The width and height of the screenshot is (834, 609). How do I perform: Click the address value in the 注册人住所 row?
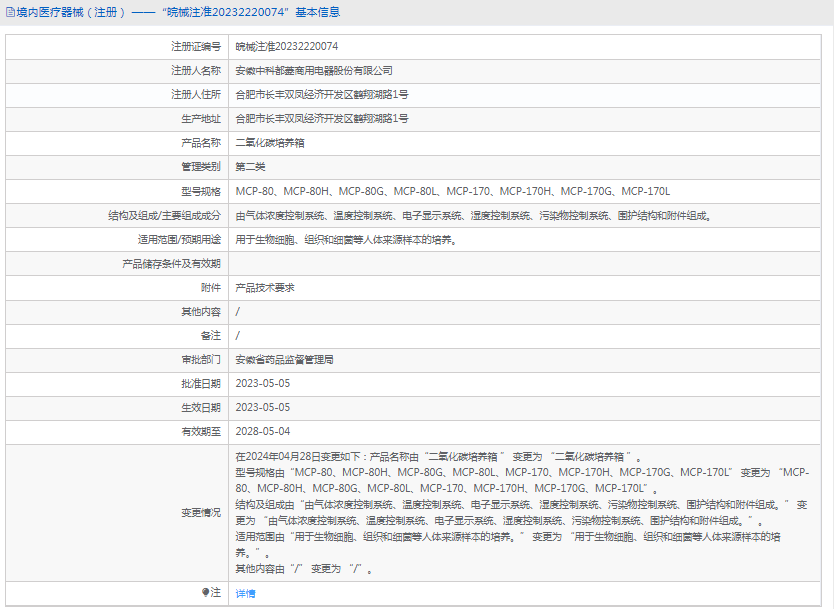[x=322, y=95]
